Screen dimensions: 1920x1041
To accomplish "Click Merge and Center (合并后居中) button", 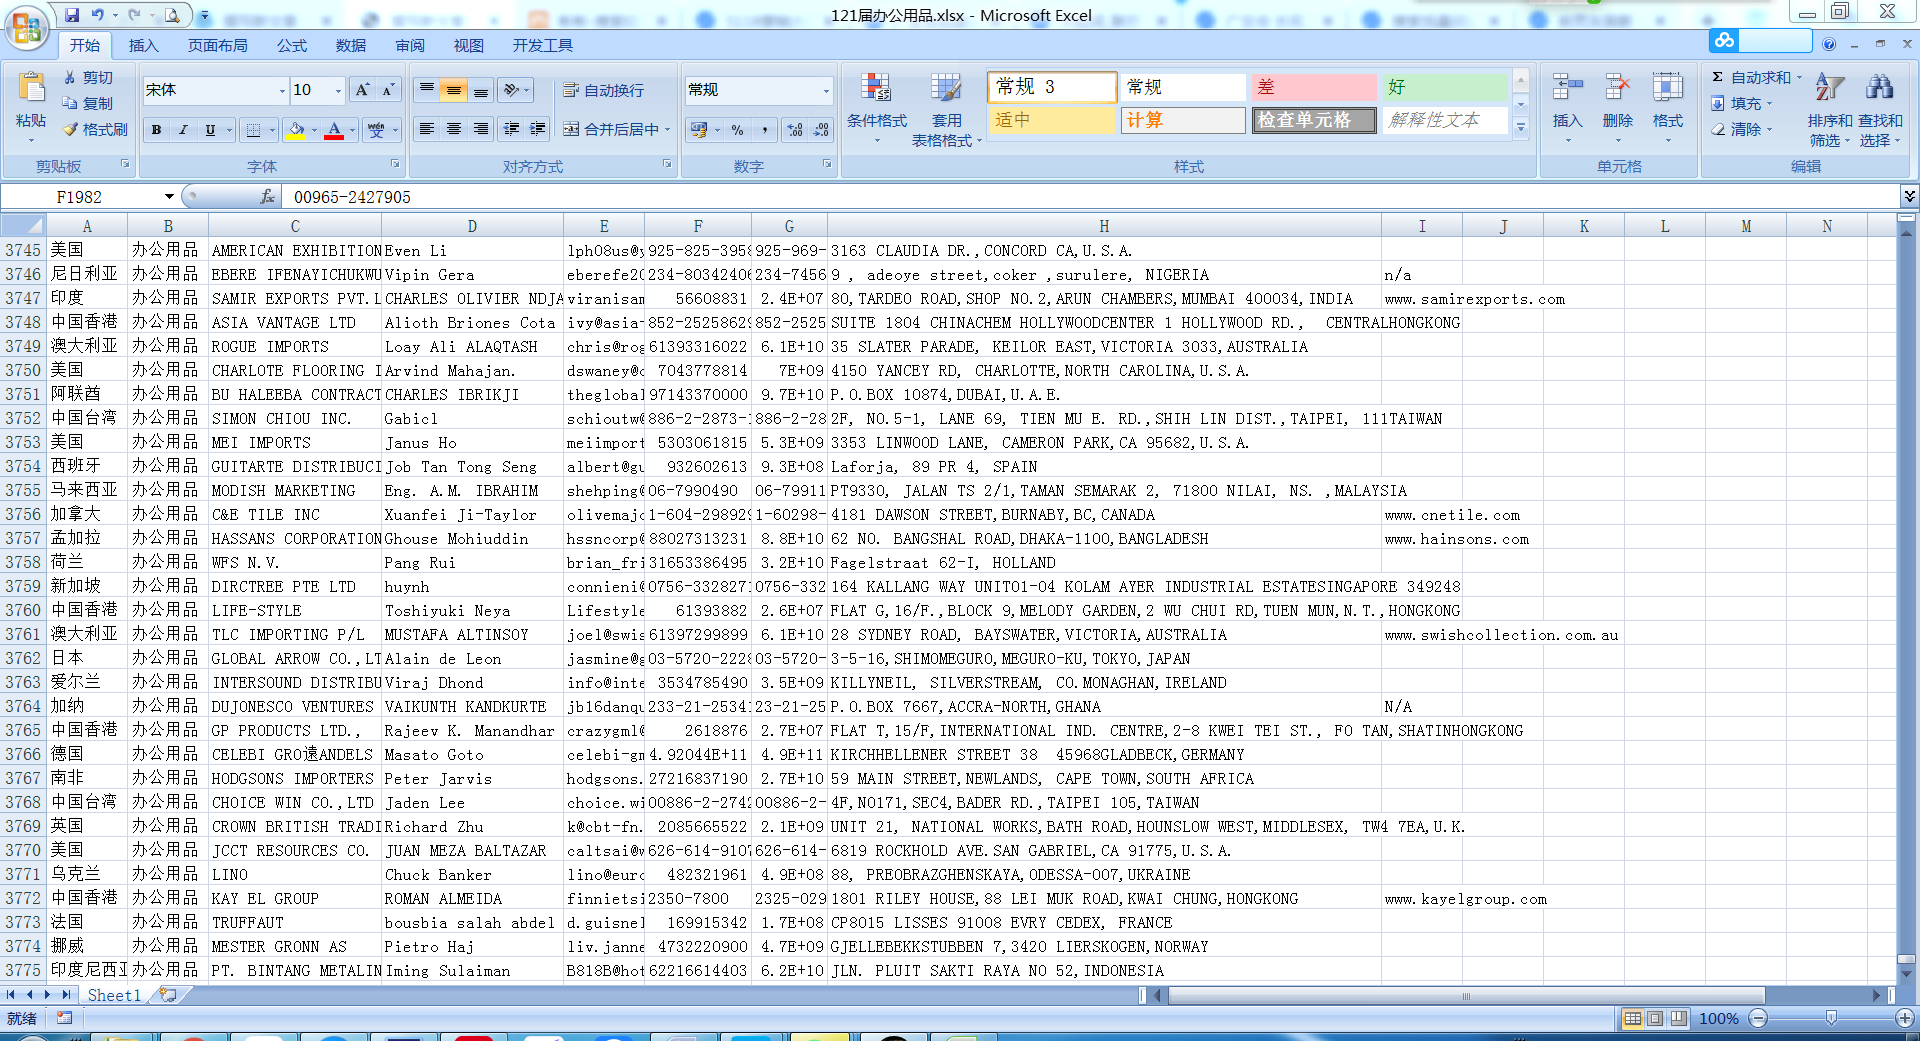I will pyautogui.click(x=612, y=129).
